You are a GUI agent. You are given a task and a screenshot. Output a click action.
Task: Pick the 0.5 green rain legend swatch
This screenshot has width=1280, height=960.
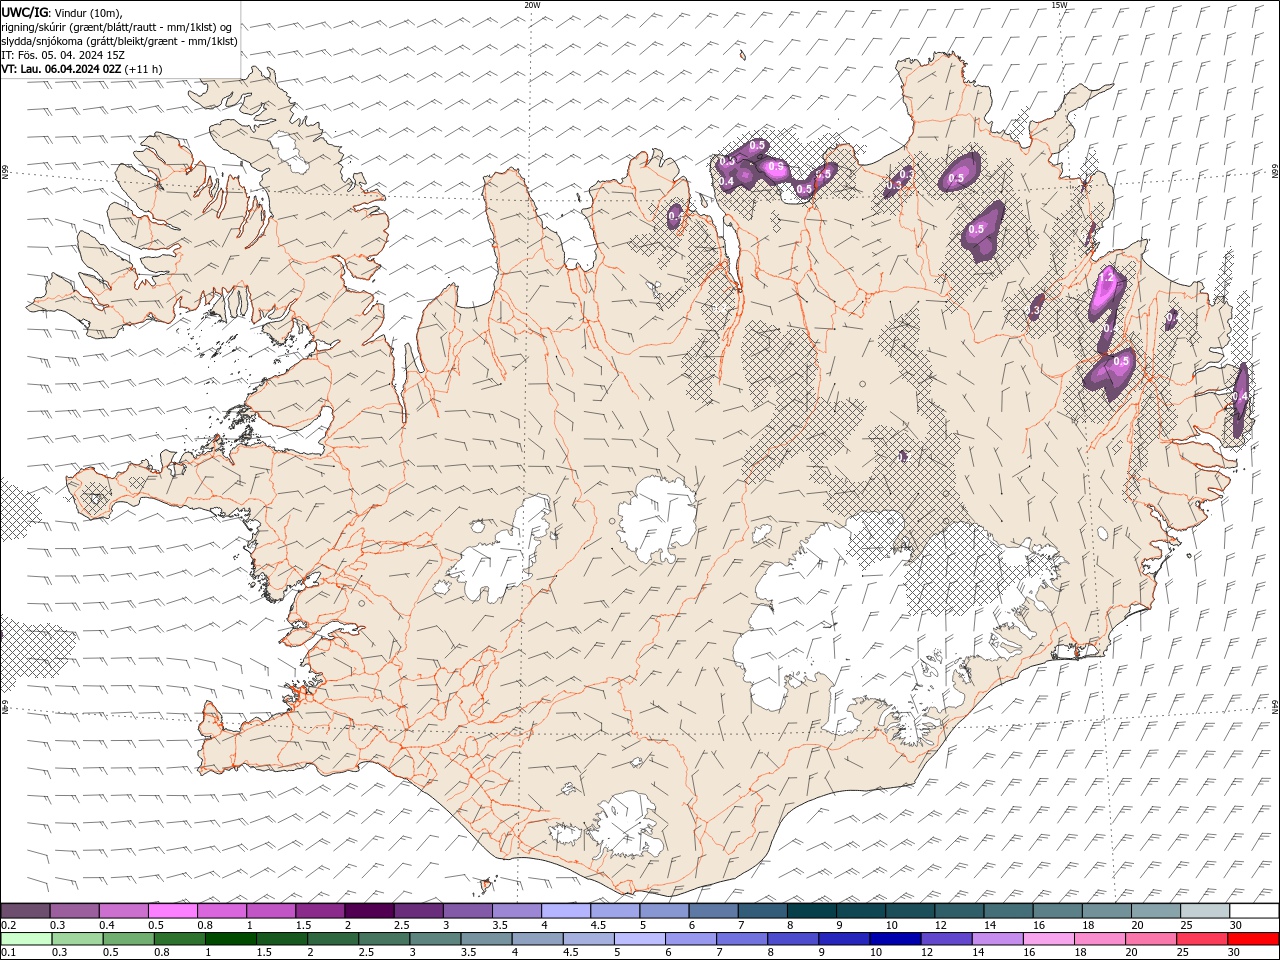tap(128, 939)
